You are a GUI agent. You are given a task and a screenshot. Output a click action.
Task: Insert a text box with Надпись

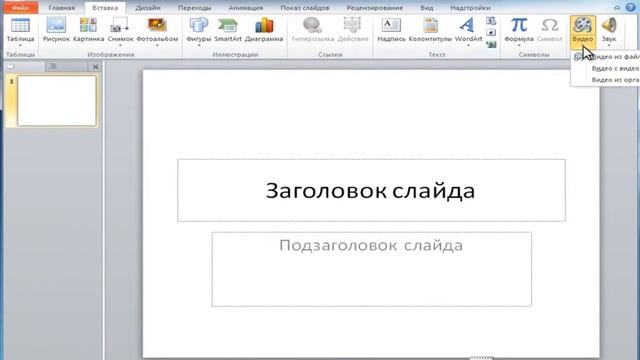(391, 26)
